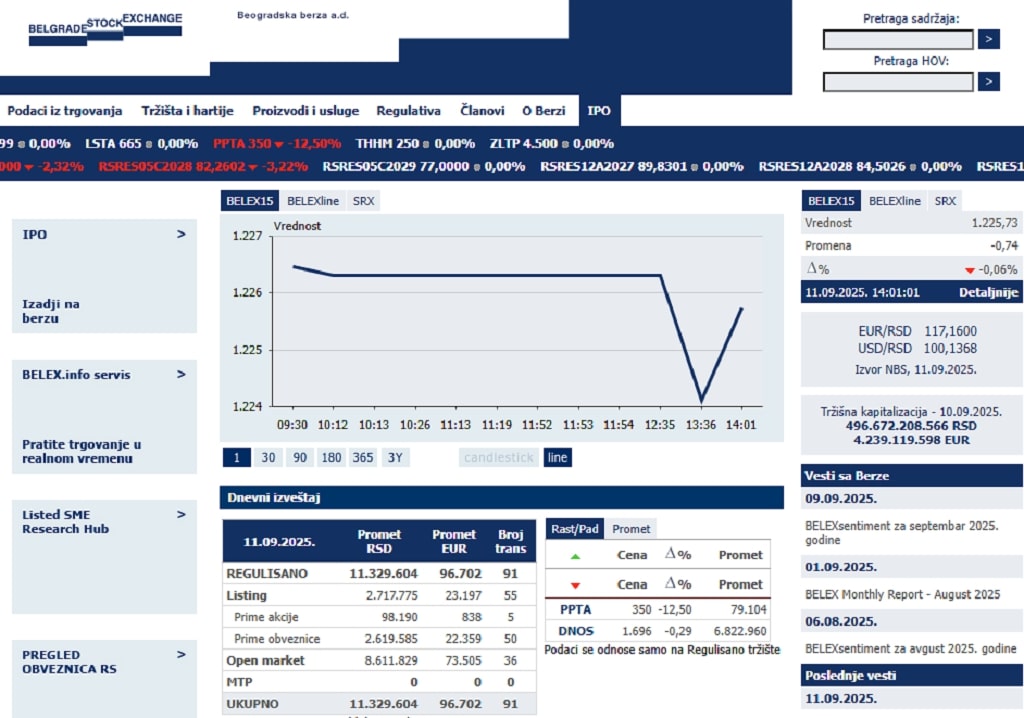Submit the Pretraga HOV search arrow button
The image size is (1024, 718).
click(x=988, y=82)
